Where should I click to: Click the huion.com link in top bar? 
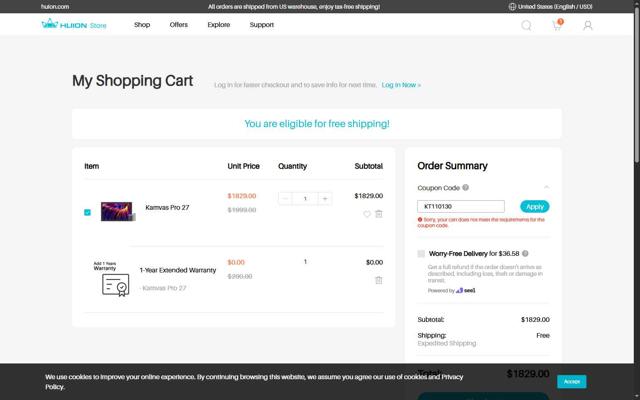pos(55,7)
